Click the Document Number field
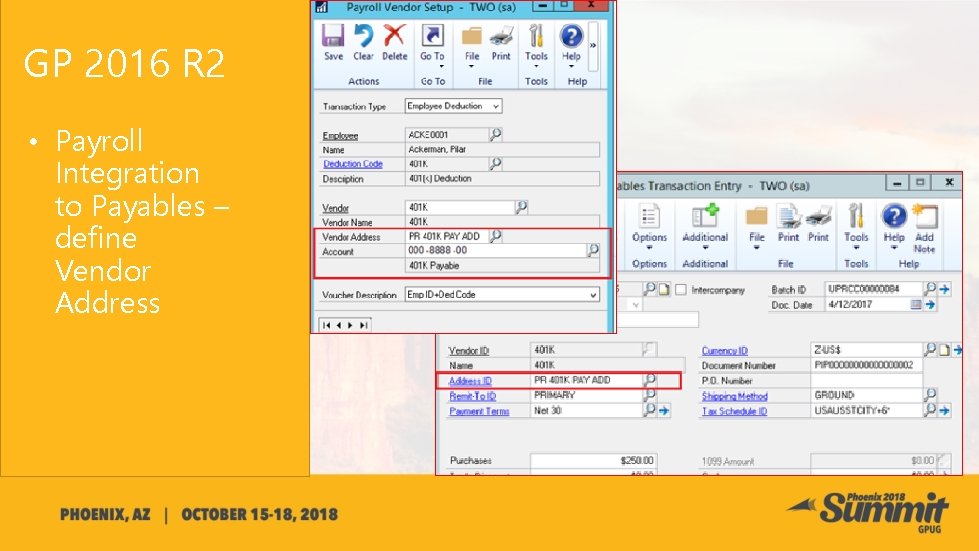979x551 pixels. click(867, 365)
